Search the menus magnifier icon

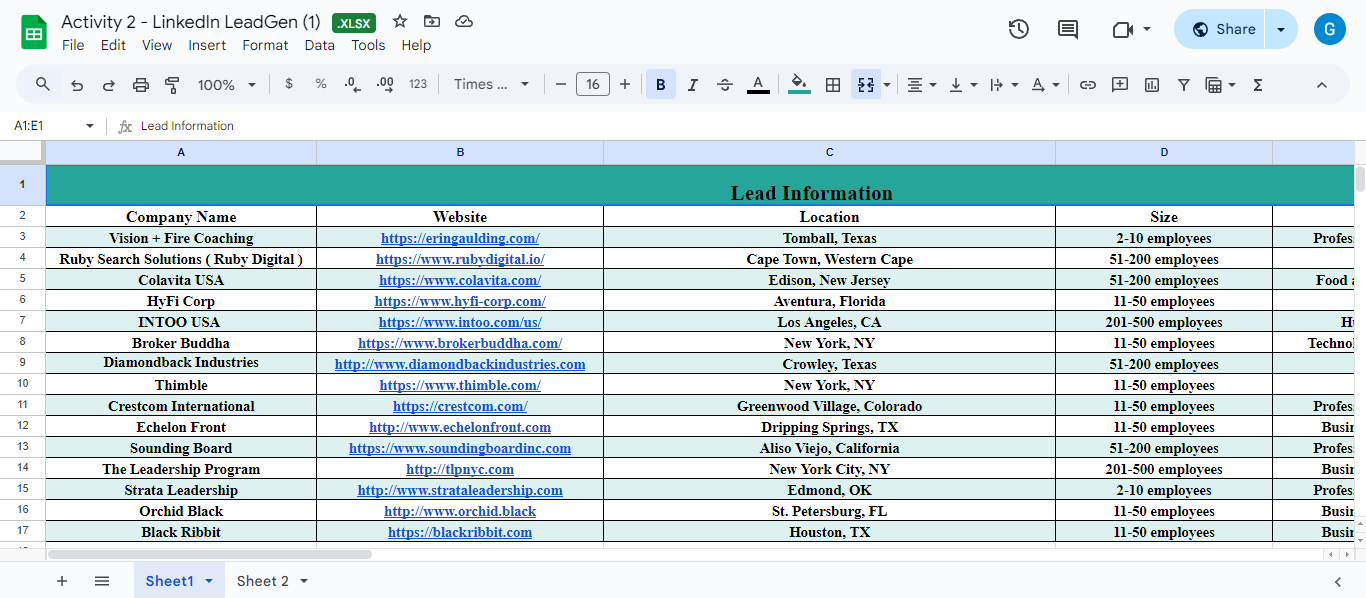click(43, 85)
